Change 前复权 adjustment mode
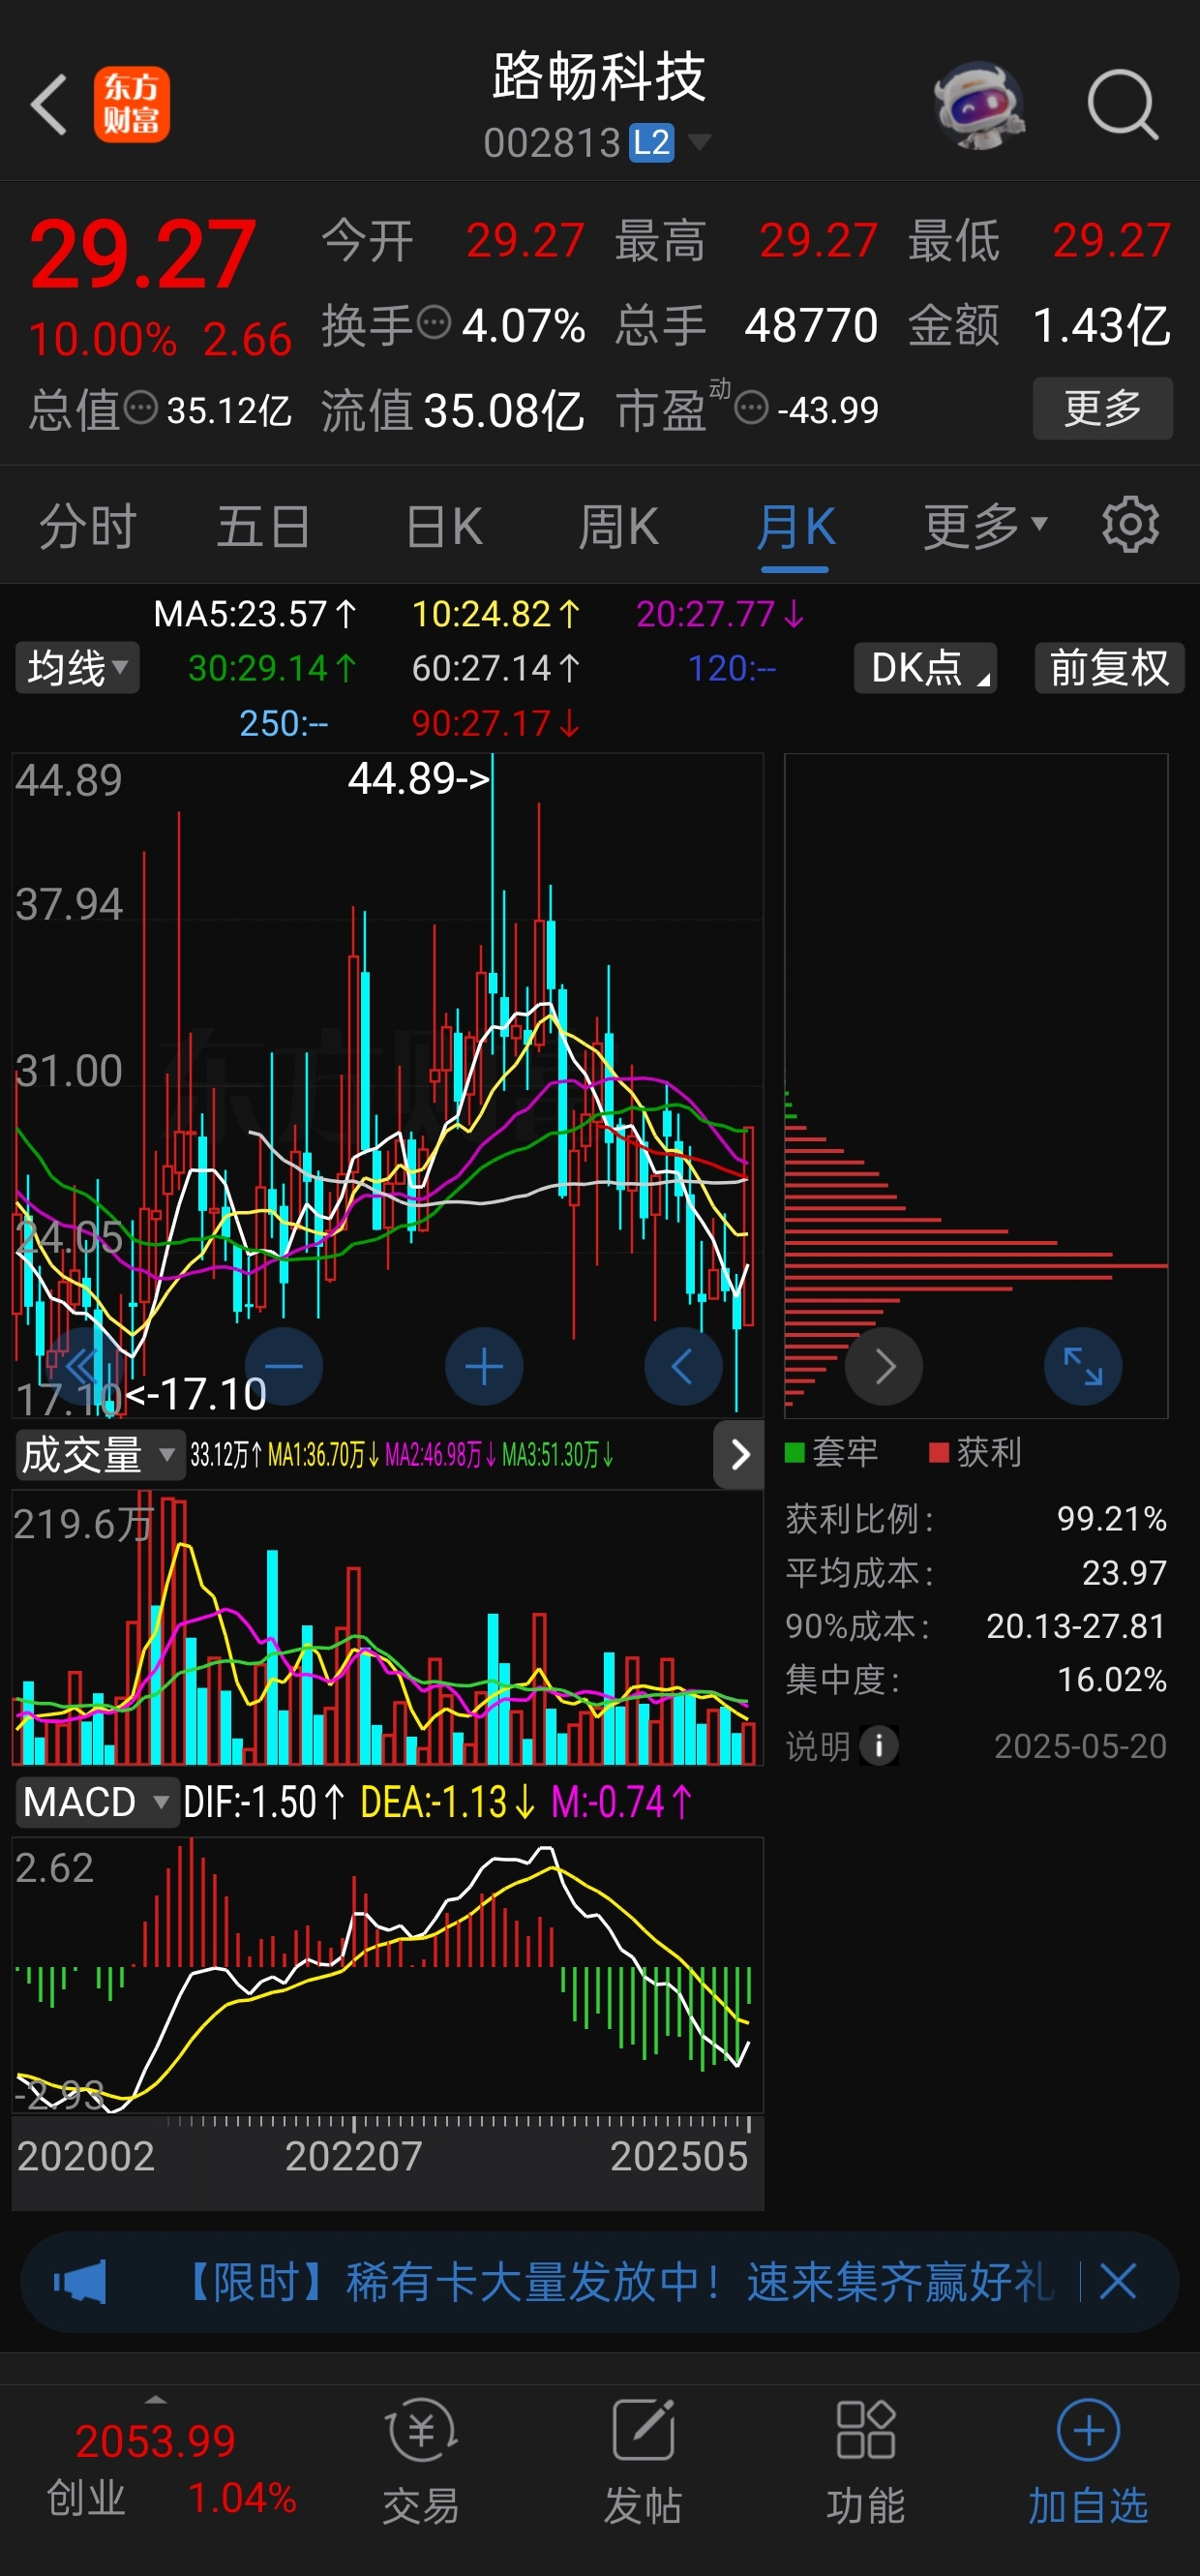The width and height of the screenshot is (1200, 2576). (x=1109, y=667)
